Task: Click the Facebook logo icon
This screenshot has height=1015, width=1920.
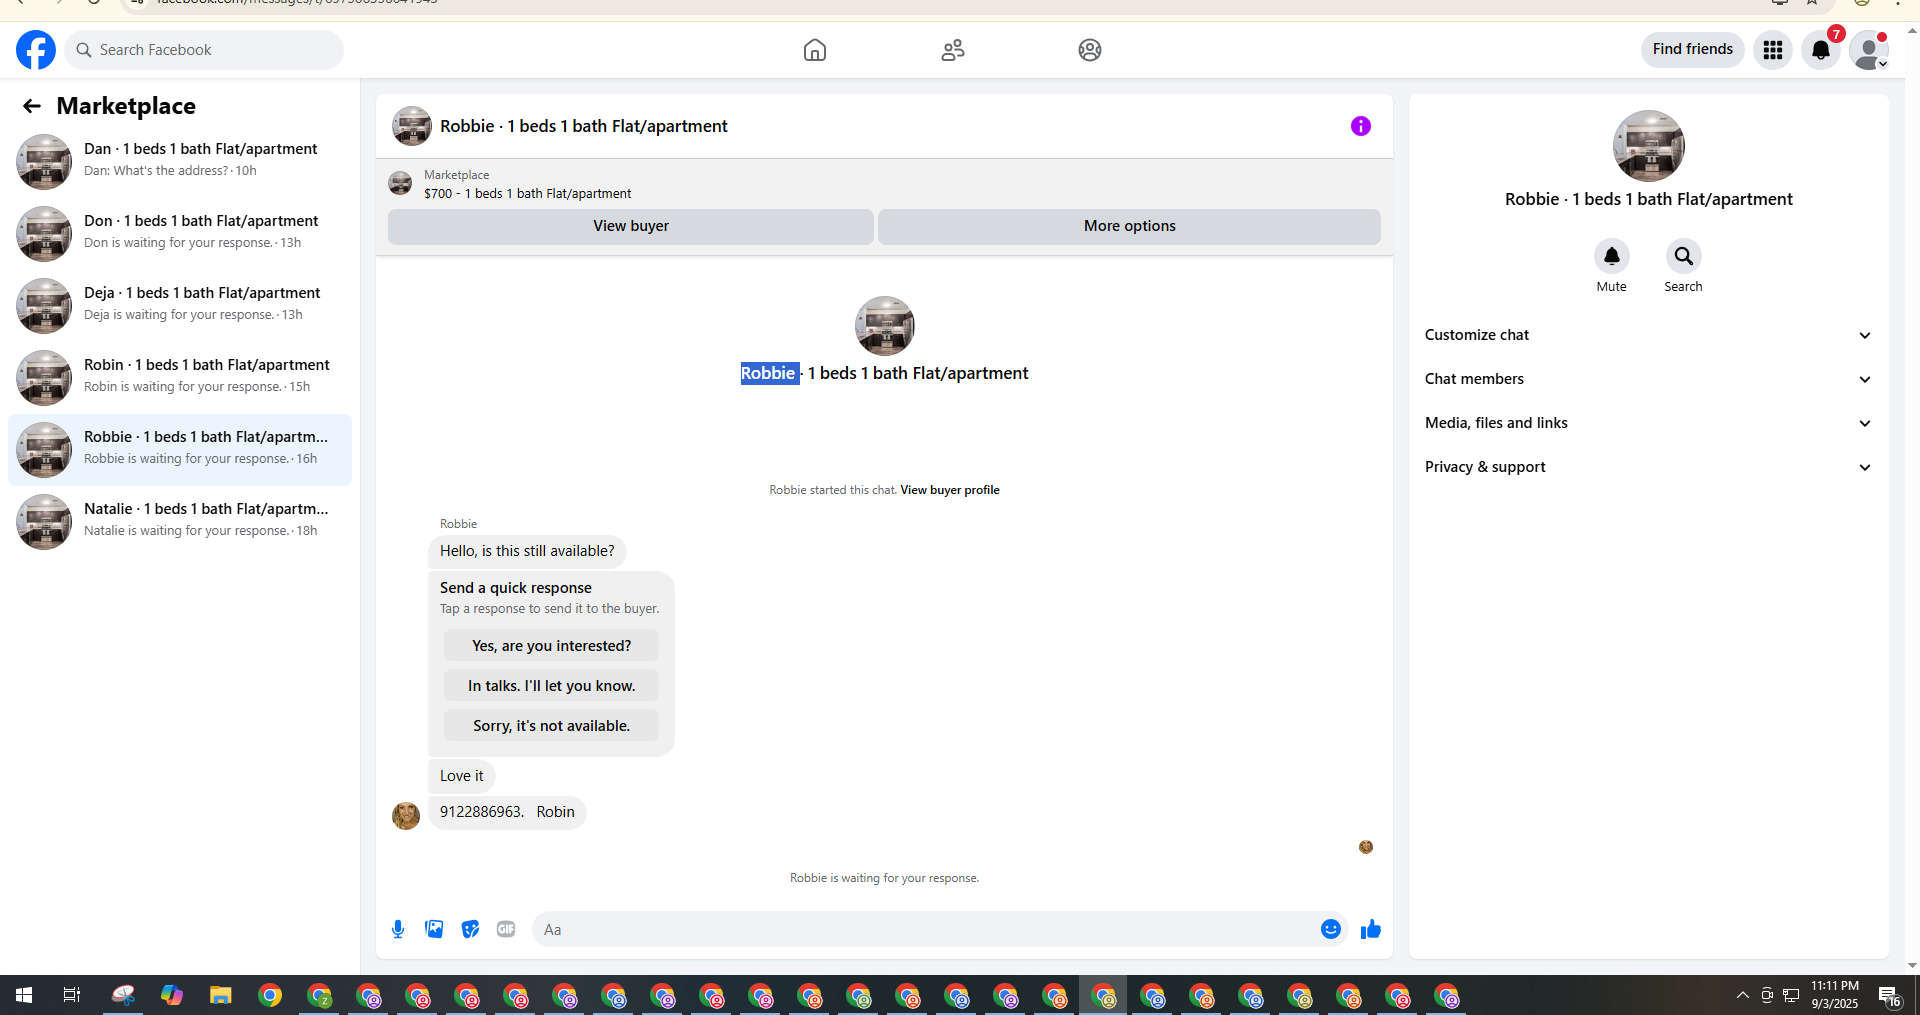Action: (36, 50)
